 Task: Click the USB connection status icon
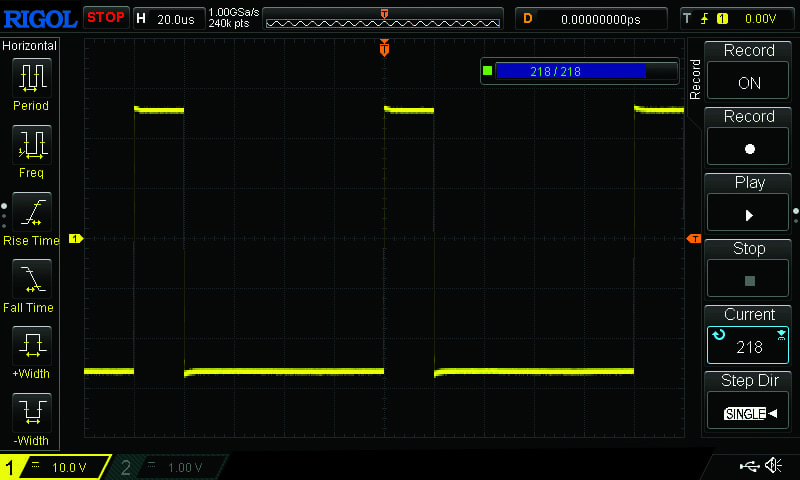[749, 466]
